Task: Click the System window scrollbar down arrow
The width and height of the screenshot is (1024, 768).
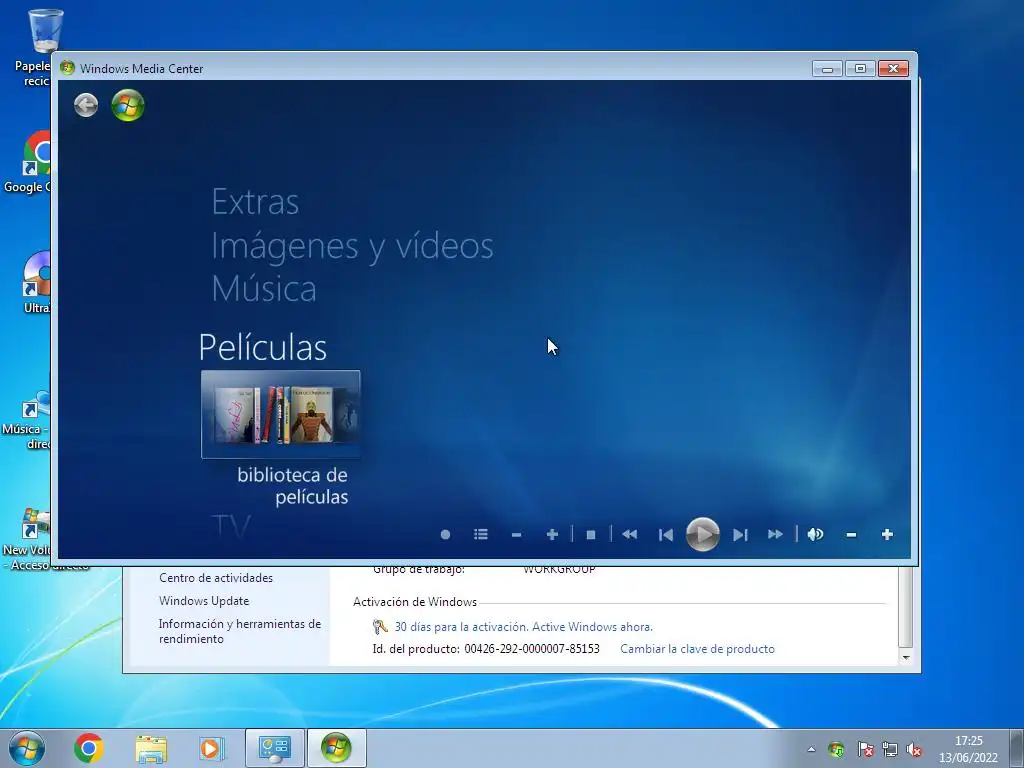Action: point(906,658)
